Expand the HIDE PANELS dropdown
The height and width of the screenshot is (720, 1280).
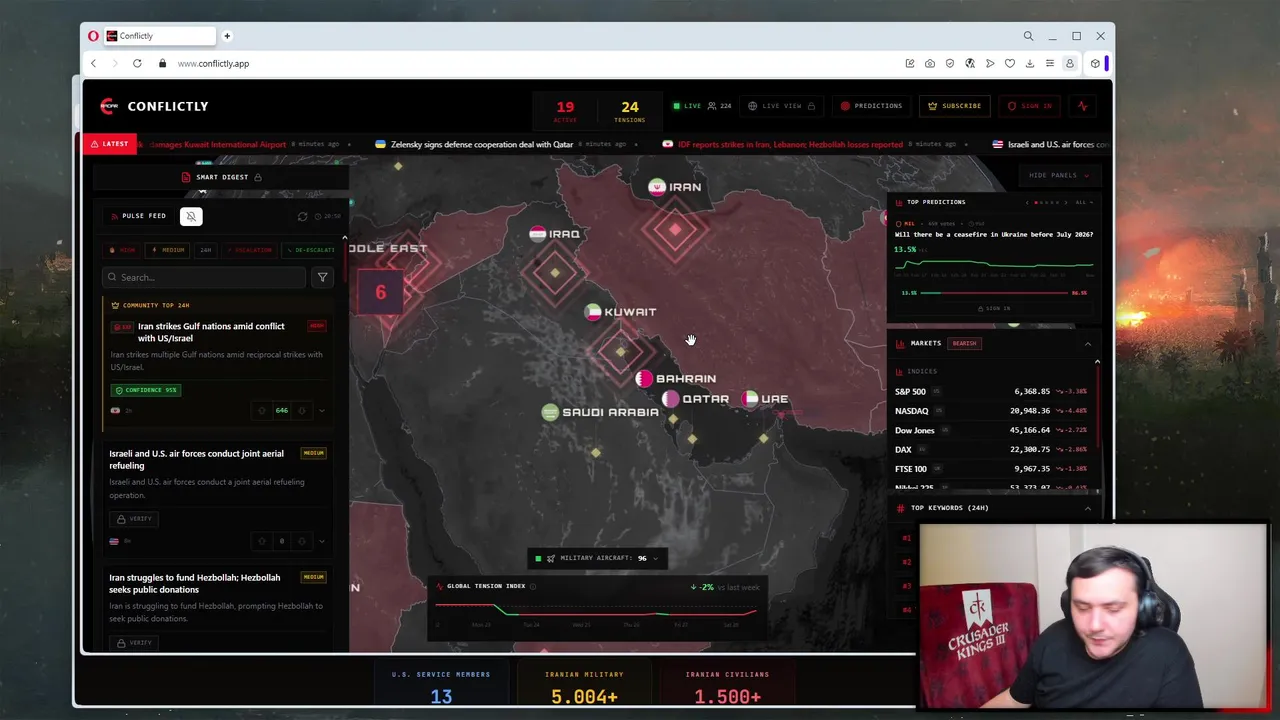coord(1059,175)
